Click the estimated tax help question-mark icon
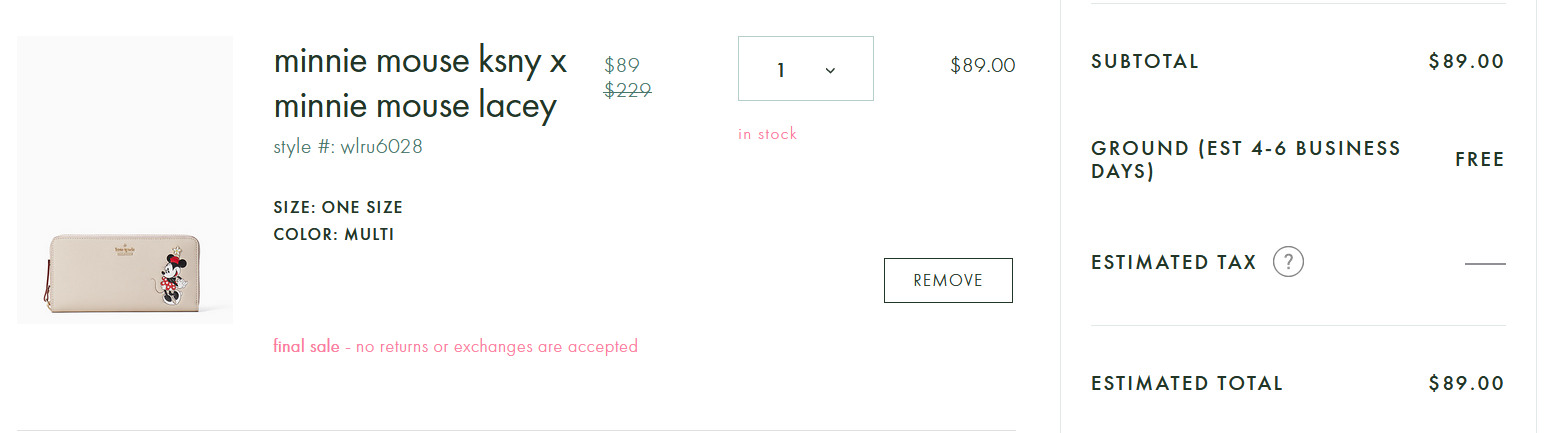This screenshot has width=1553, height=433. (x=1288, y=262)
